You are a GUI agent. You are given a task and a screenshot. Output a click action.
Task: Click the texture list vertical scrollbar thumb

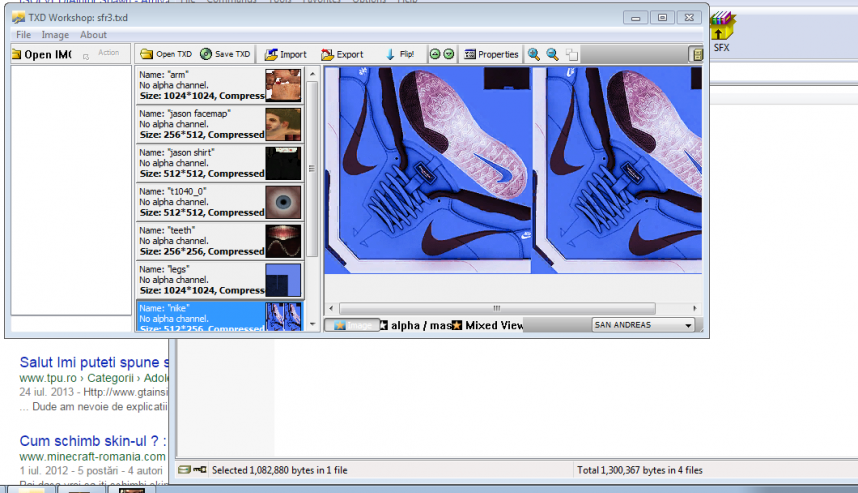(x=312, y=169)
